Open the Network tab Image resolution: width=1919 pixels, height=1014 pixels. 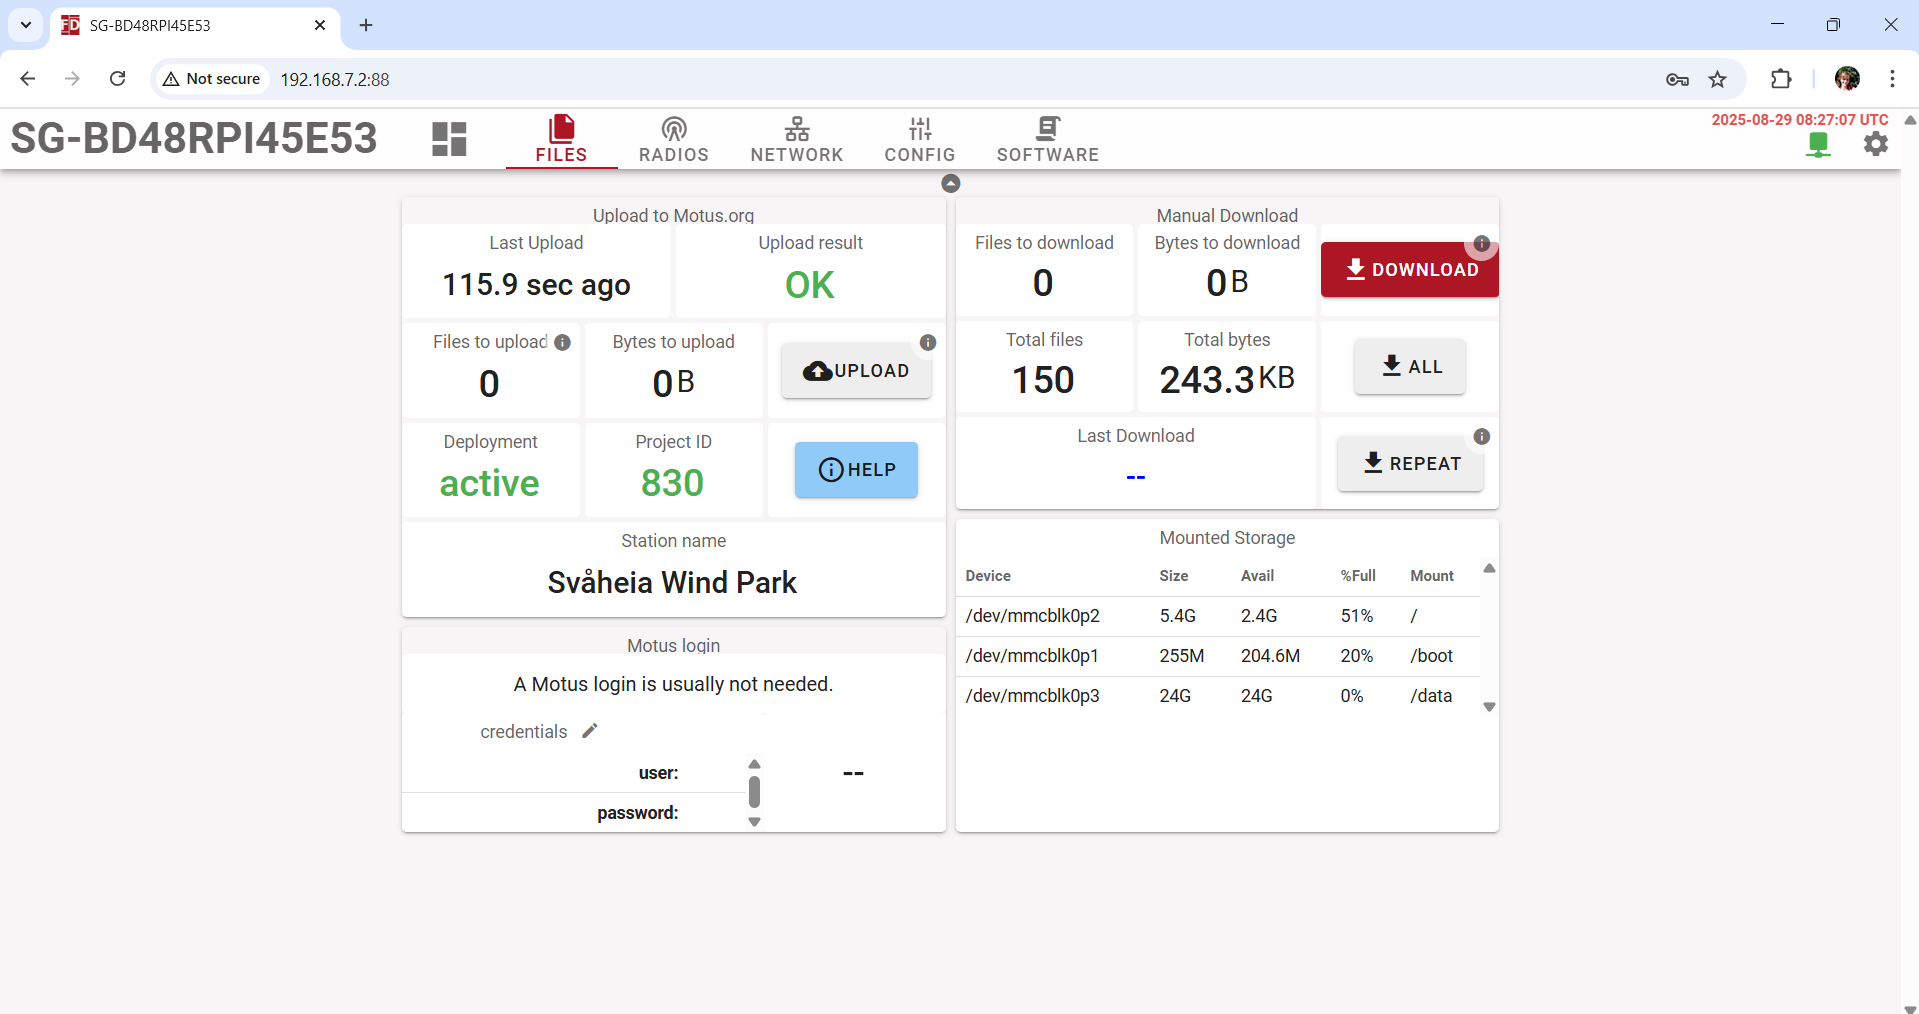tap(796, 139)
